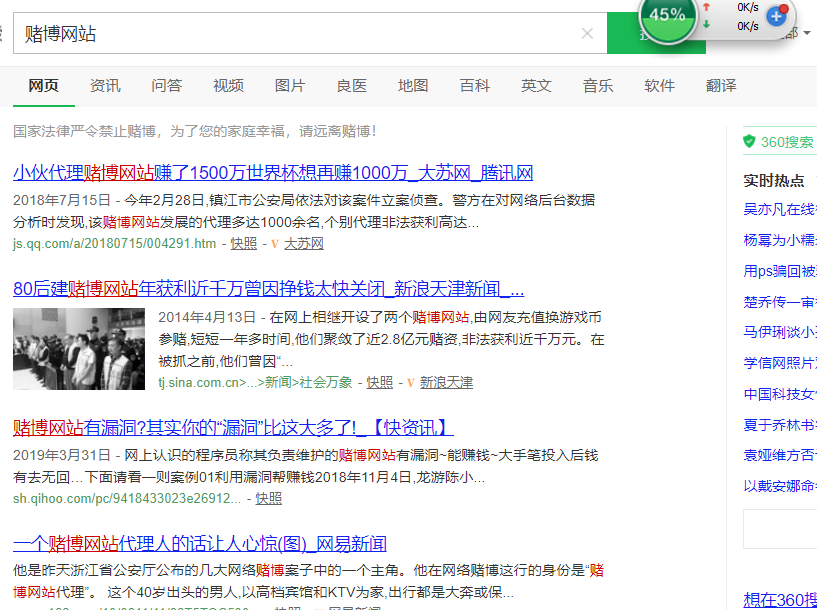Open hot topic starting 学信网照片

click(780, 363)
